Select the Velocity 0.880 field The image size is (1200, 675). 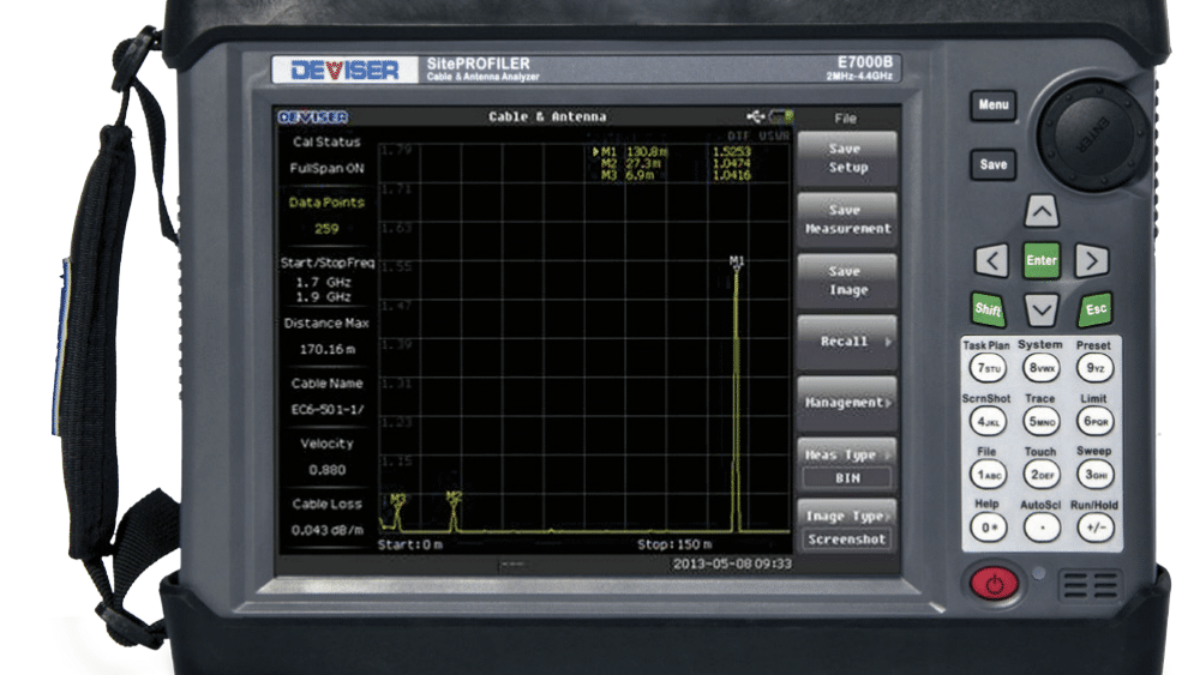(327, 457)
